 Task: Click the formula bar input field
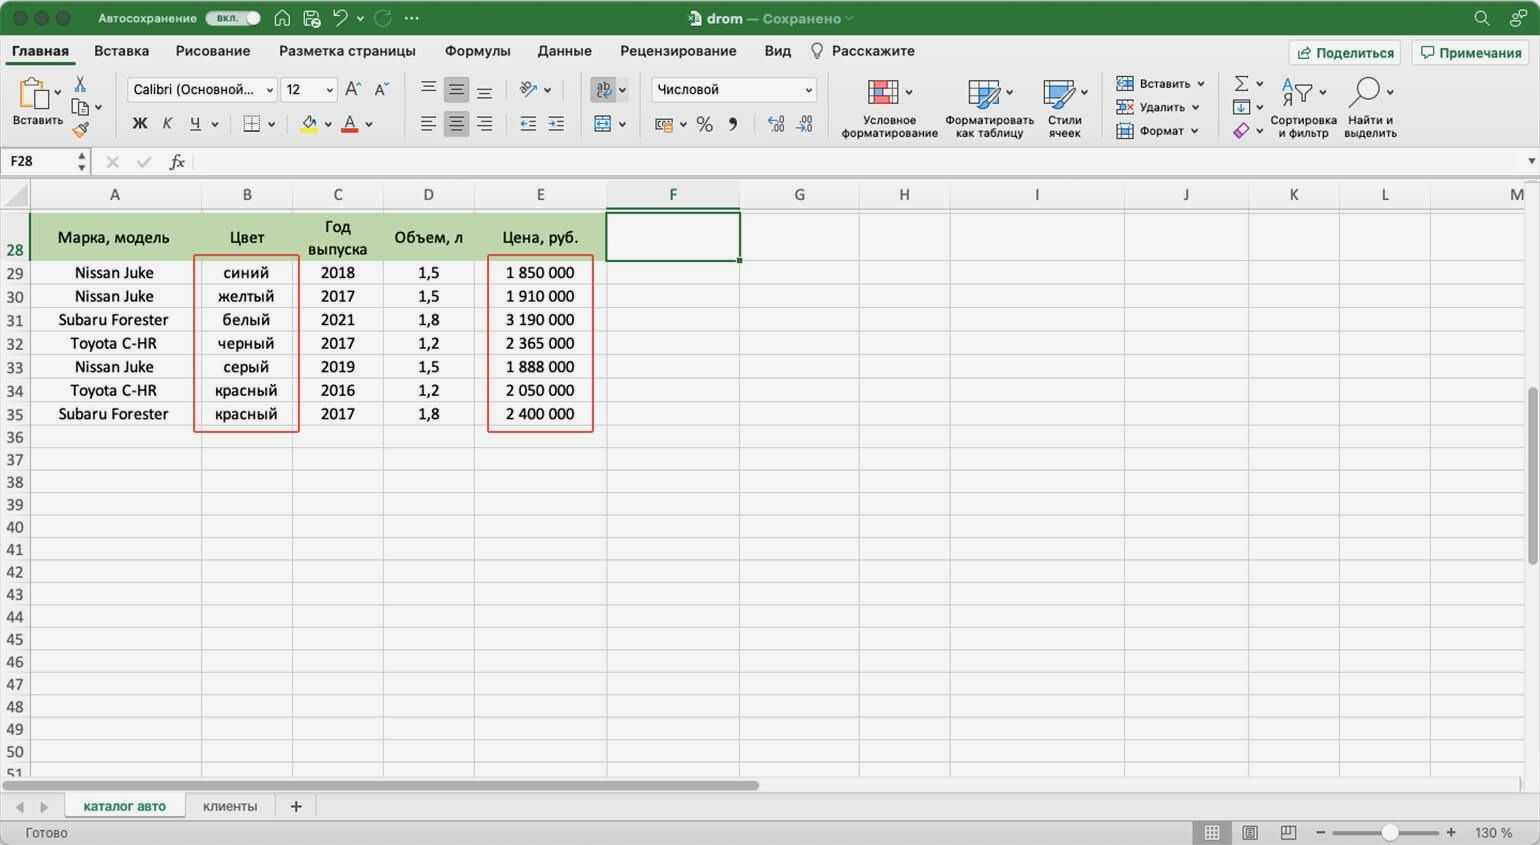(850, 162)
